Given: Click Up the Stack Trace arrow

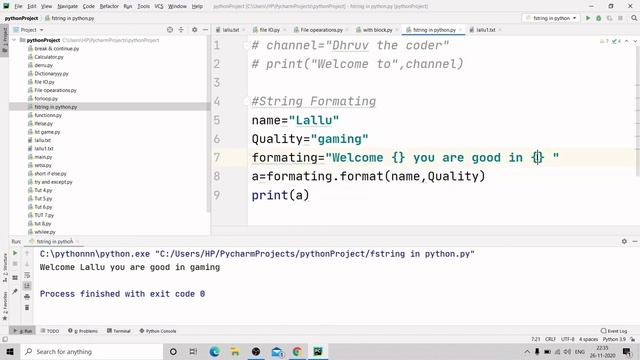Looking at the screenshot, I should pos(27,253).
